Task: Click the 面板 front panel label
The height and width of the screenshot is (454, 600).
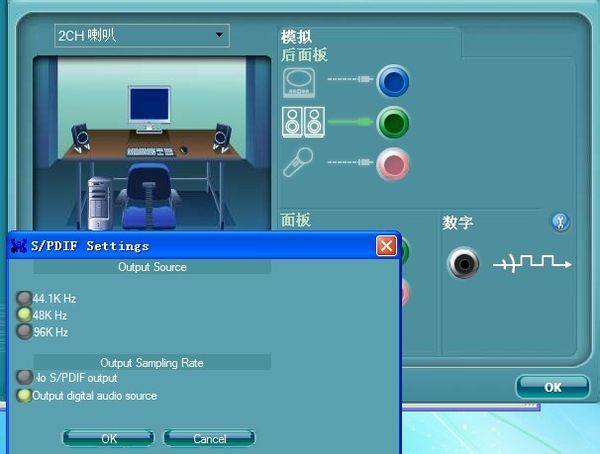Action: click(296, 220)
